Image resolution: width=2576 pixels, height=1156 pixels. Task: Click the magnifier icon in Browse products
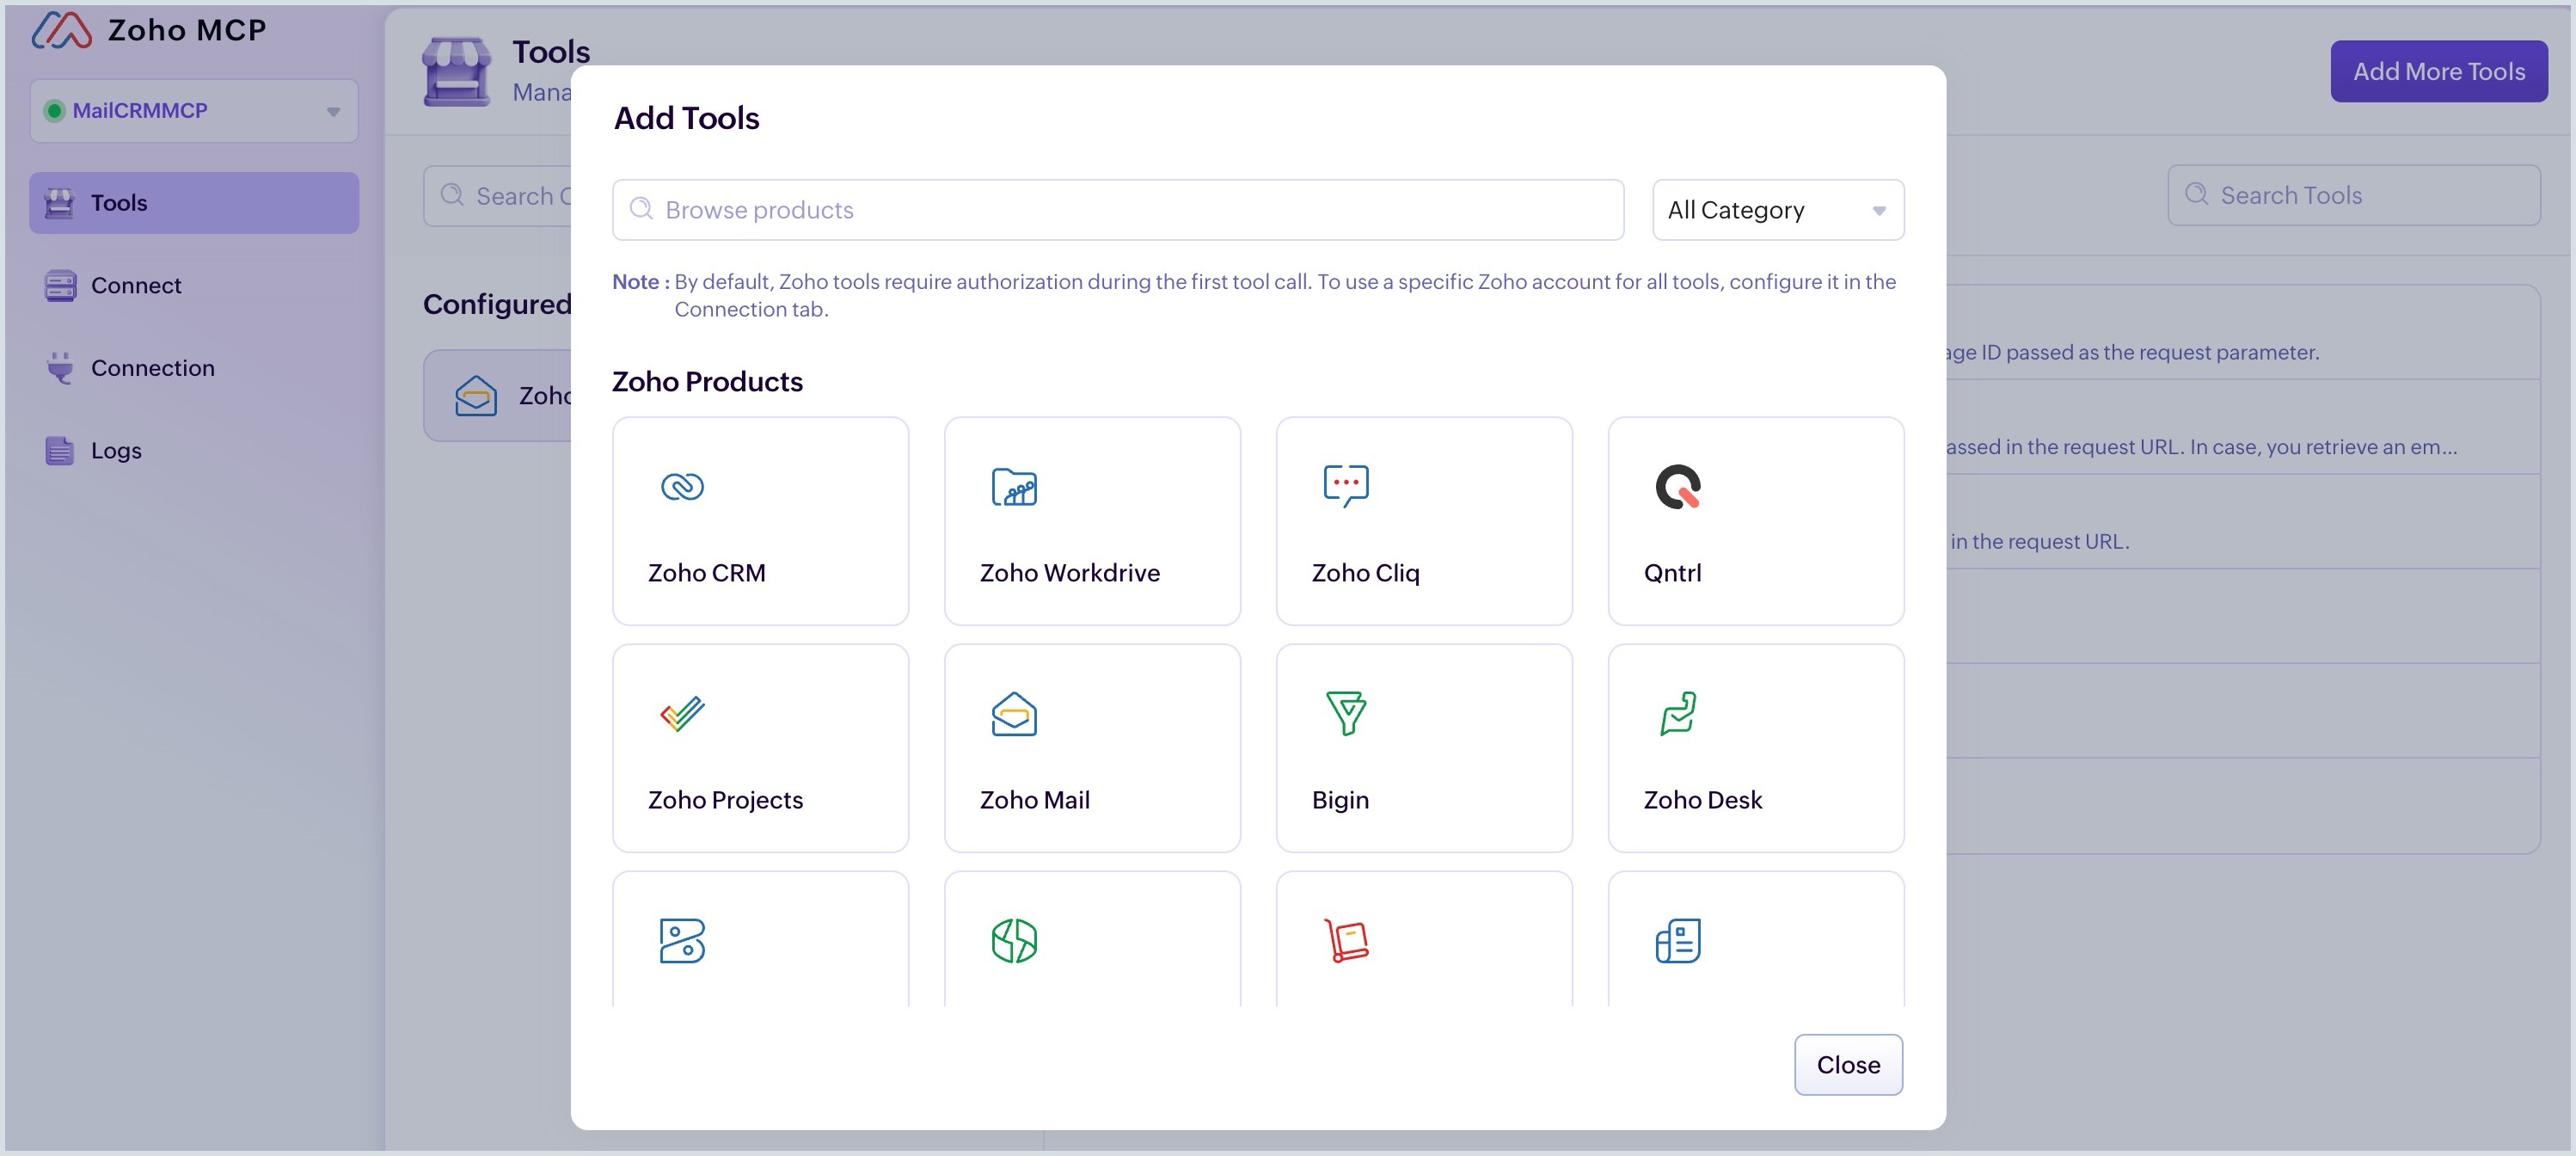641,209
